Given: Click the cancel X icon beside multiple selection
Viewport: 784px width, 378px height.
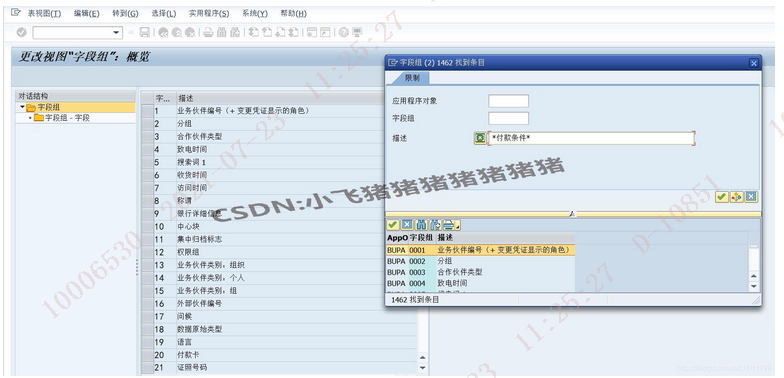Looking at the screenshot, I should coord(751,196).
